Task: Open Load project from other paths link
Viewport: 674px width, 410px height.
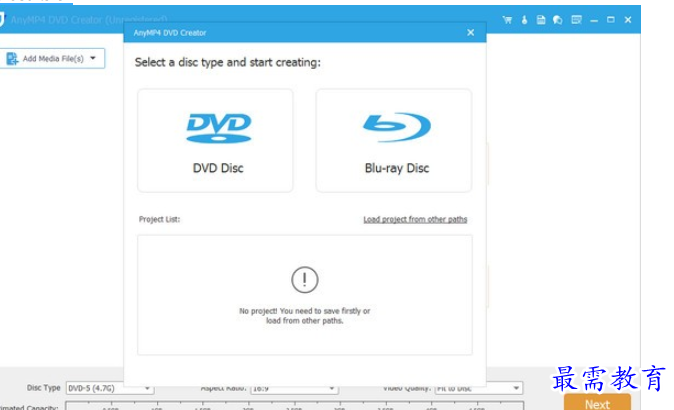Action: click(415, 219)
